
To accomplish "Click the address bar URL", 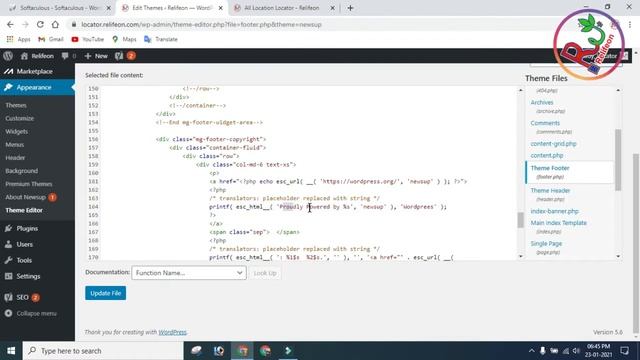I will click(201, 24).
